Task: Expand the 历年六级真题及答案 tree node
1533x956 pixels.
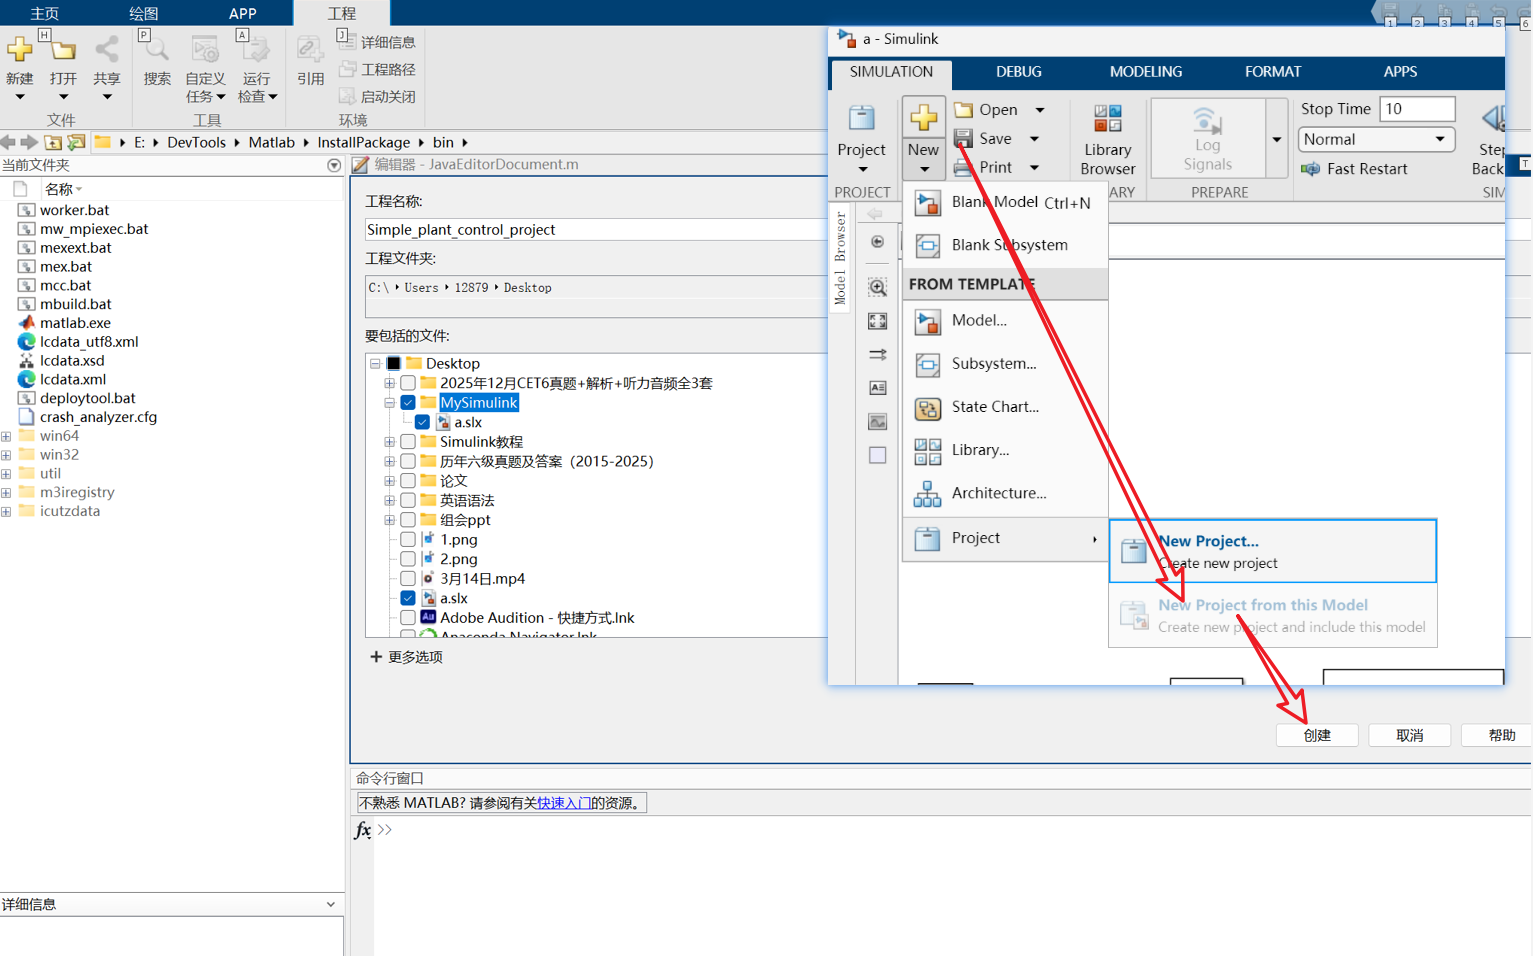Action: (389, 461)
